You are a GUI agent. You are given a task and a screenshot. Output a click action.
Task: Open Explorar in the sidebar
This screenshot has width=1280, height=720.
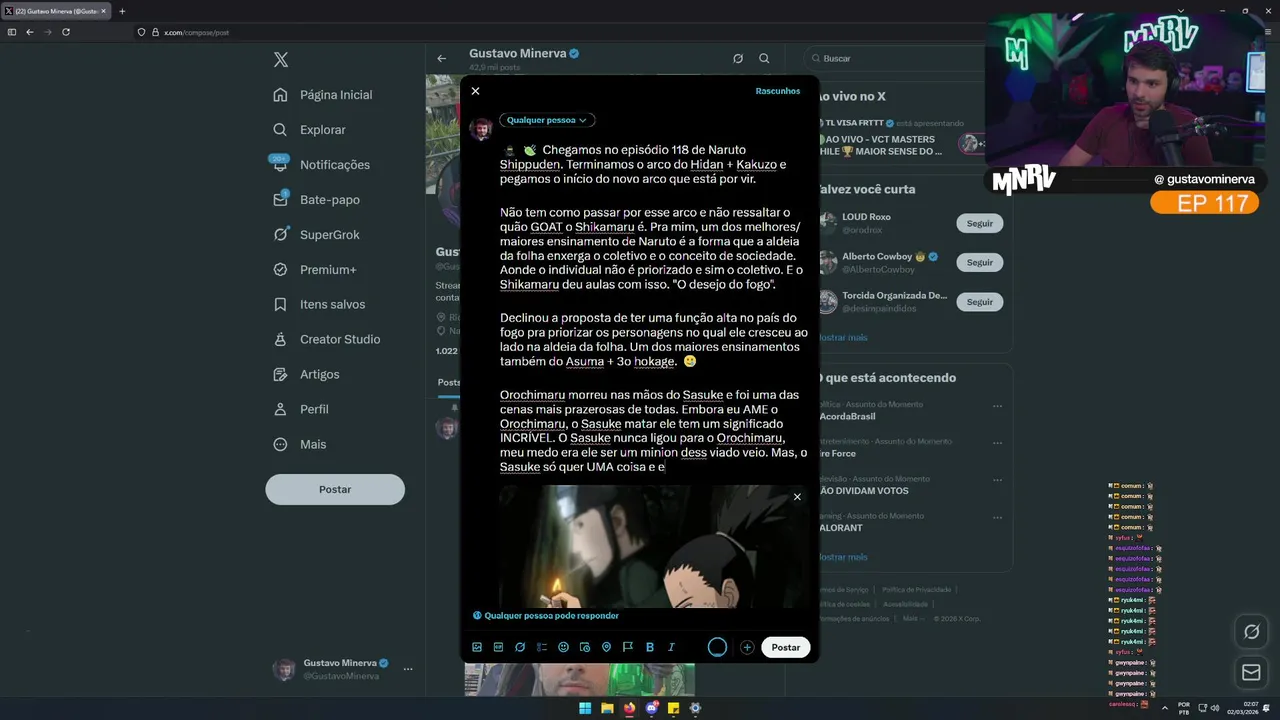click(x=310, y=130)
